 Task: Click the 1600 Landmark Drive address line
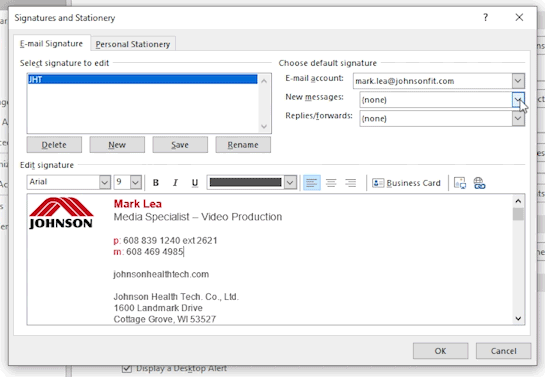(158, 308)
